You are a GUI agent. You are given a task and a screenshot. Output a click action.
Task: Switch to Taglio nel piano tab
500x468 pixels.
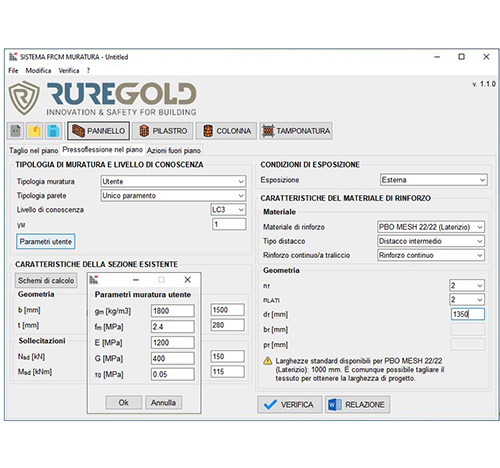34,151
